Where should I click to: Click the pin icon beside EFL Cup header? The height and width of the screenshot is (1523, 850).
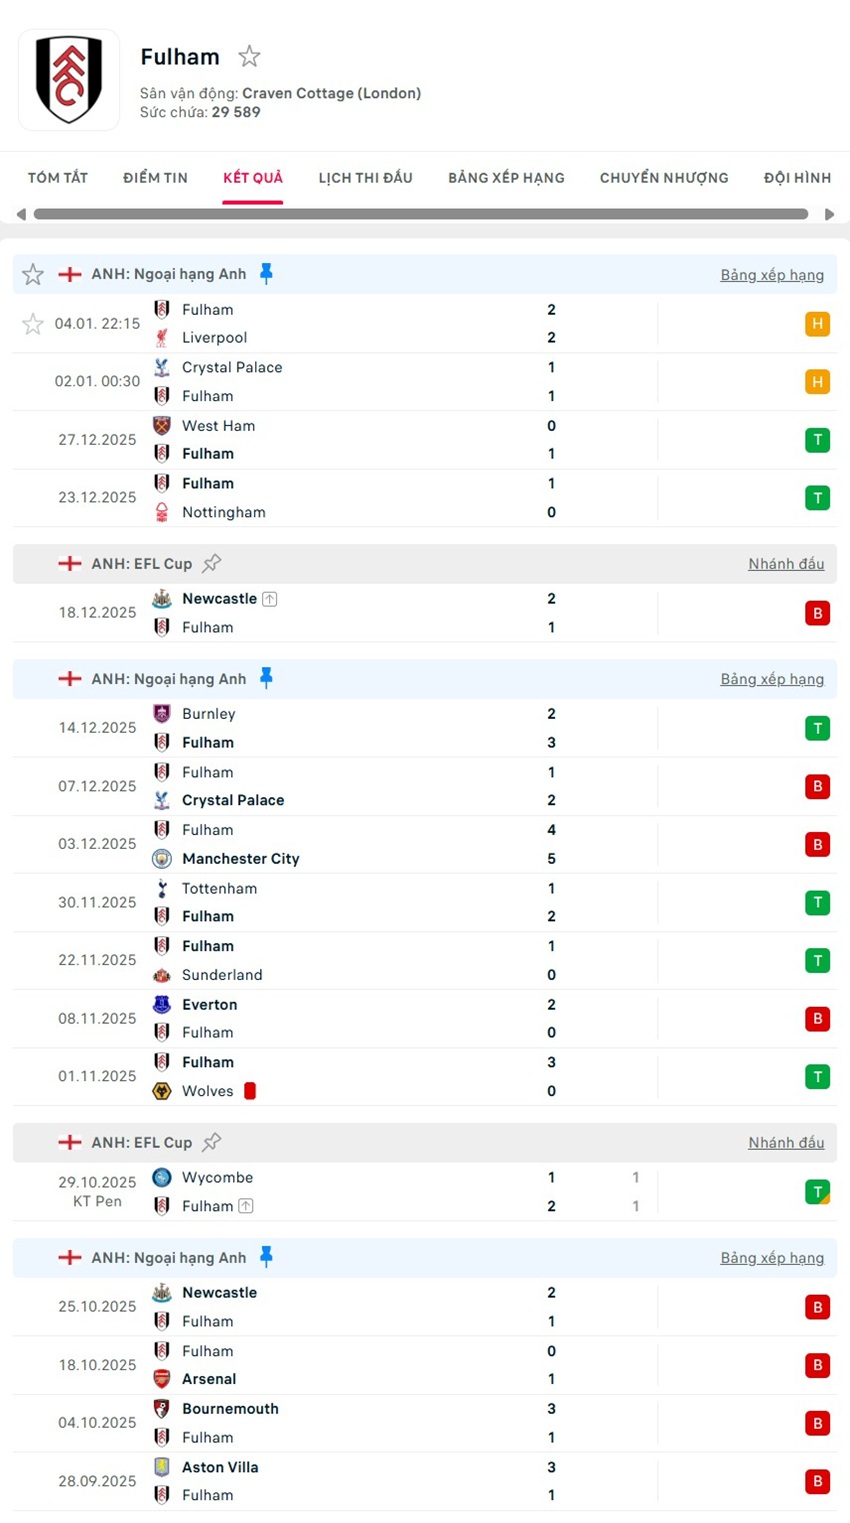click(211, 563)
